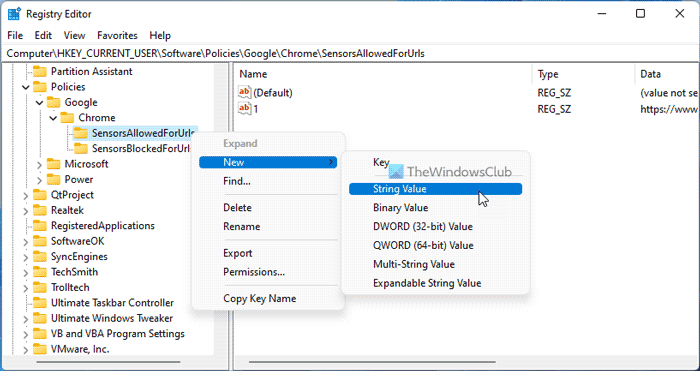700x371 pixels.
Task: Click the string icon of value 1
Action: (245, 108)
